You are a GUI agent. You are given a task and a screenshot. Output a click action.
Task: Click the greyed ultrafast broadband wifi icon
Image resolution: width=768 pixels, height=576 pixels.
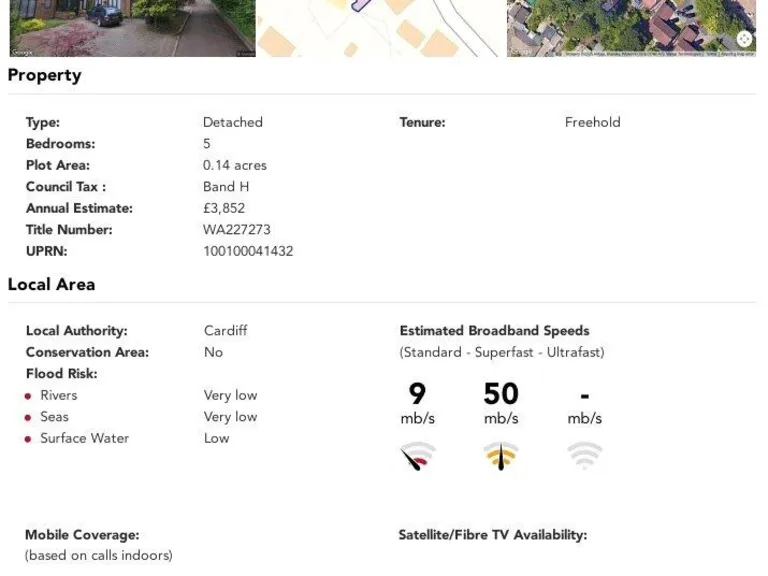585,456
